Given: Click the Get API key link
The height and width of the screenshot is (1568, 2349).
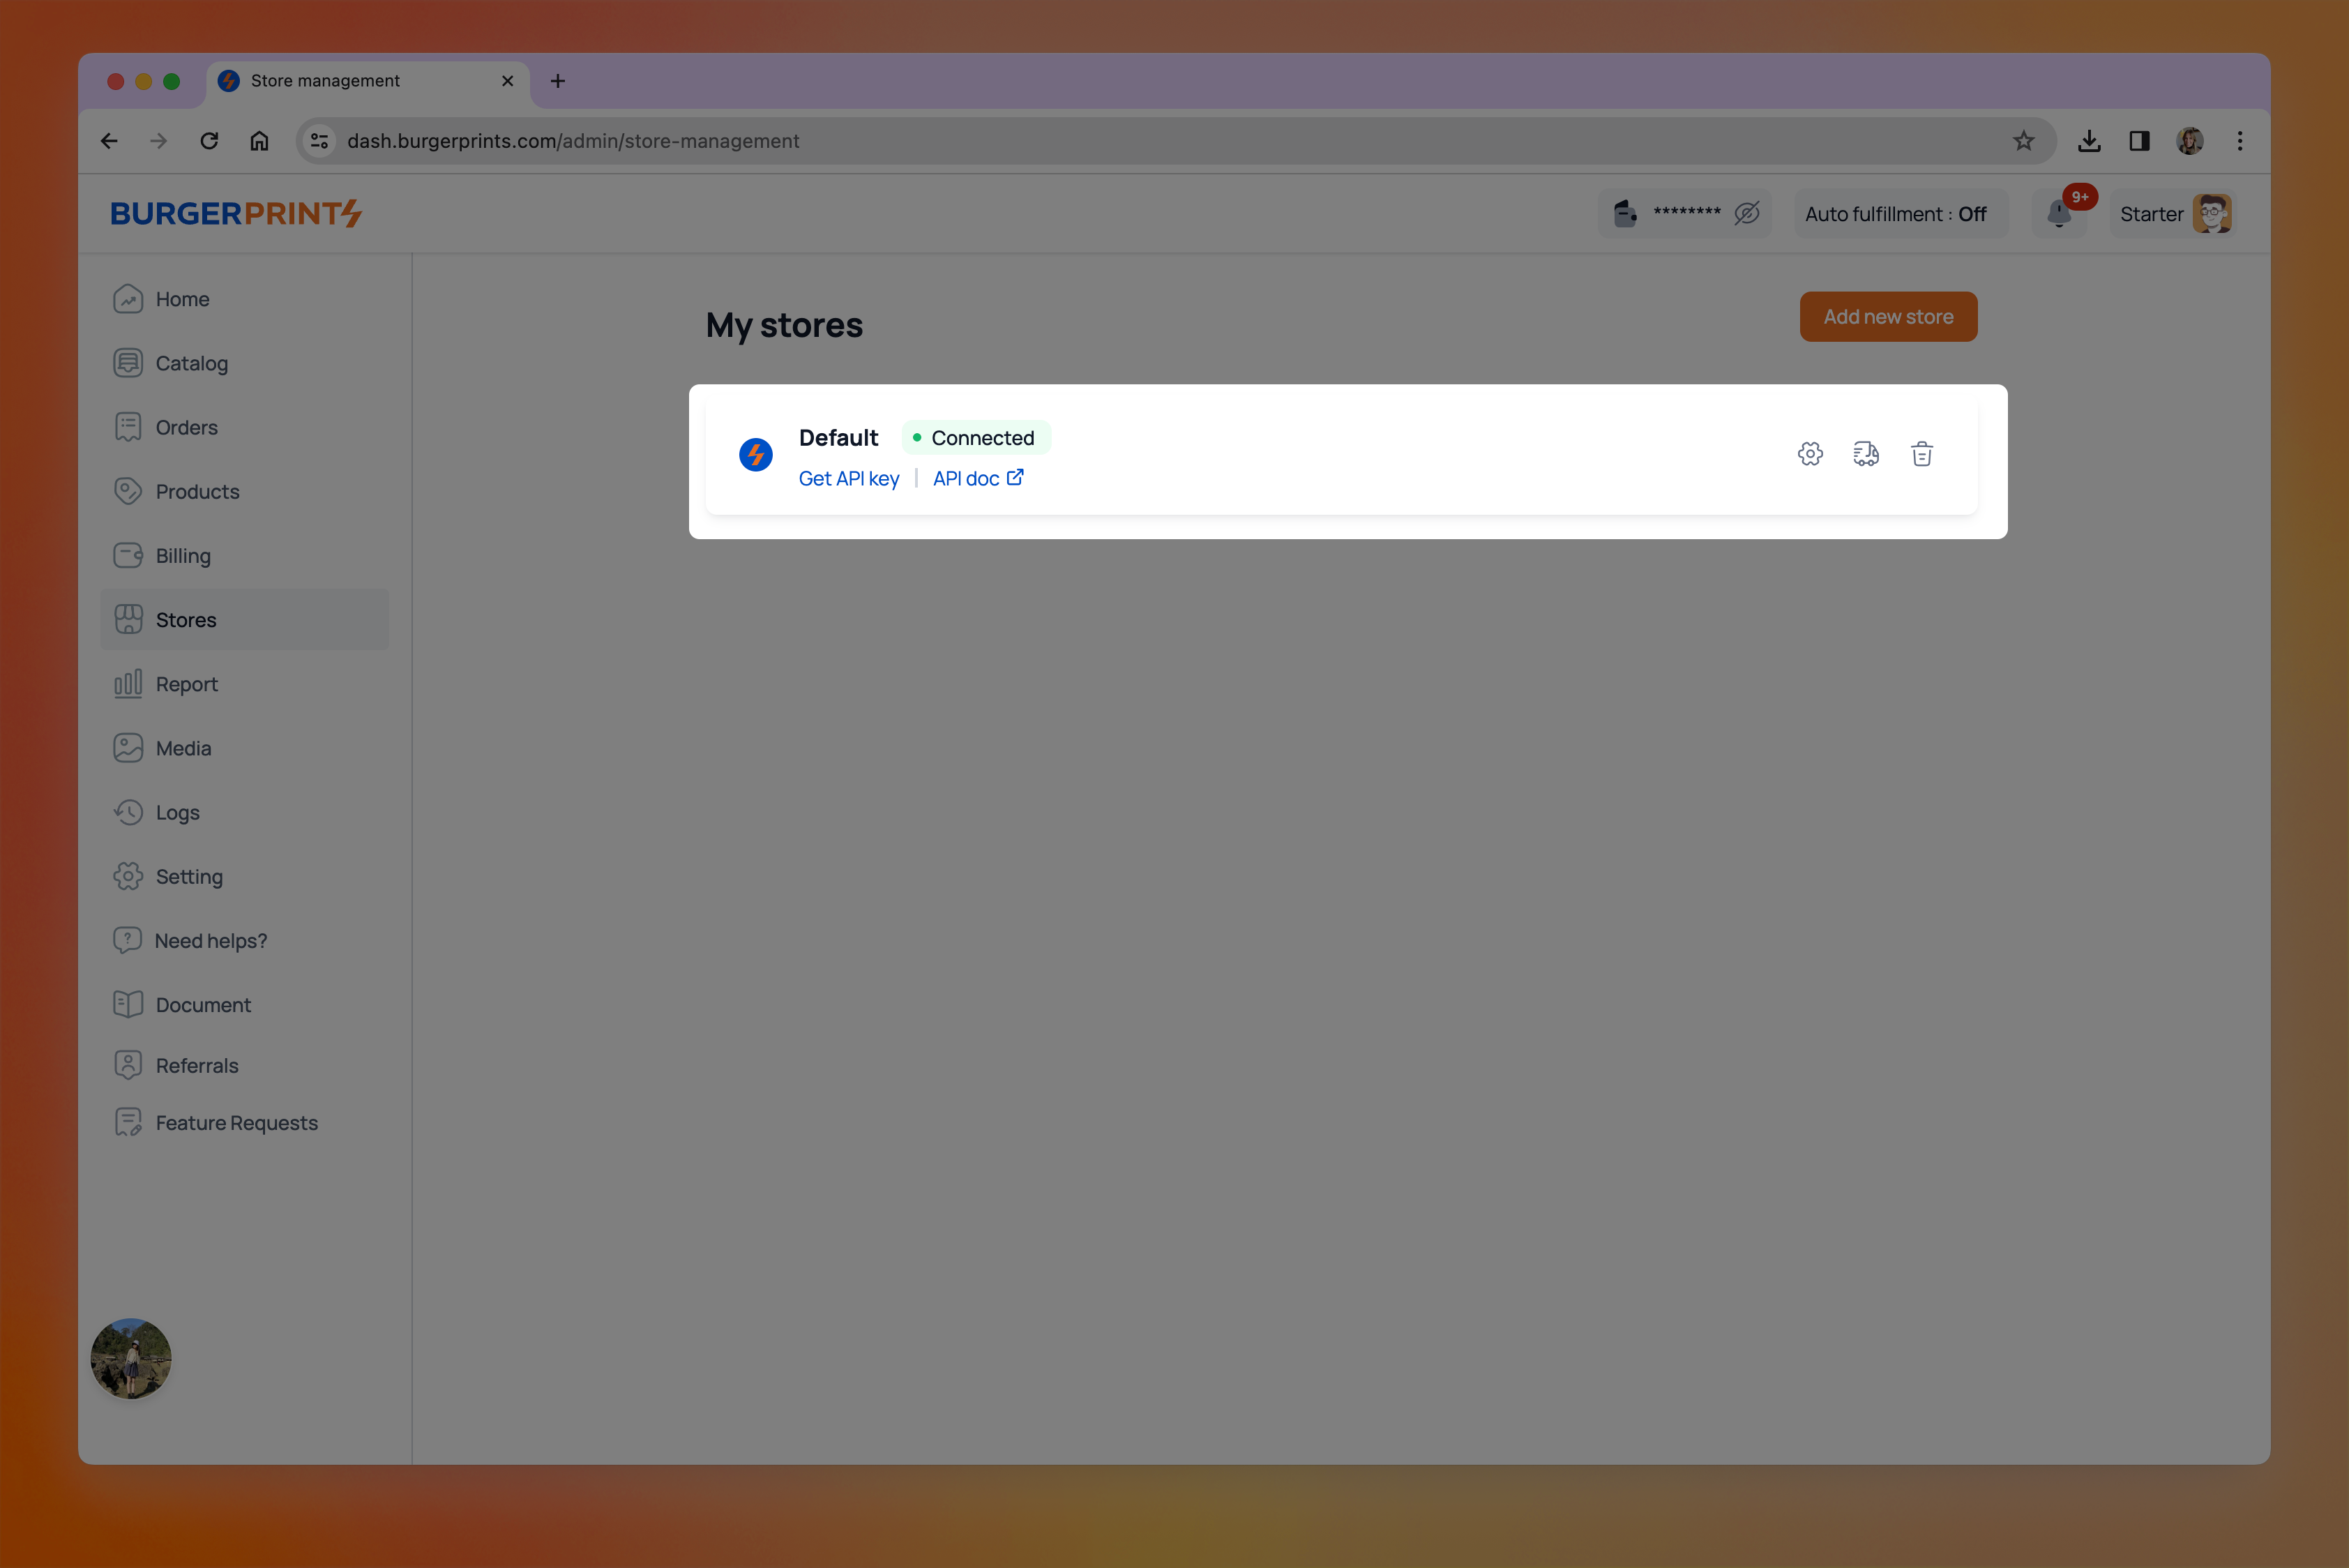Looking at the screenshot, I should 849,479.
